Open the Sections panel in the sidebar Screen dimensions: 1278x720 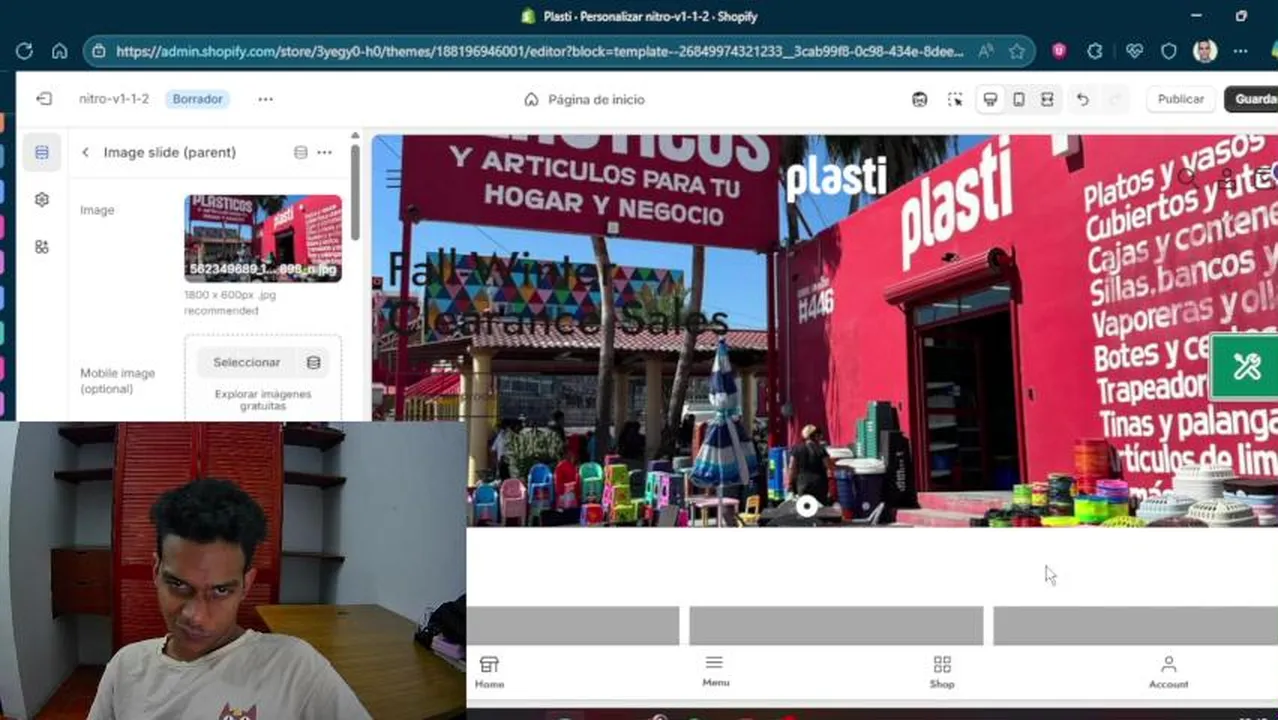click(x=41, y=152)
